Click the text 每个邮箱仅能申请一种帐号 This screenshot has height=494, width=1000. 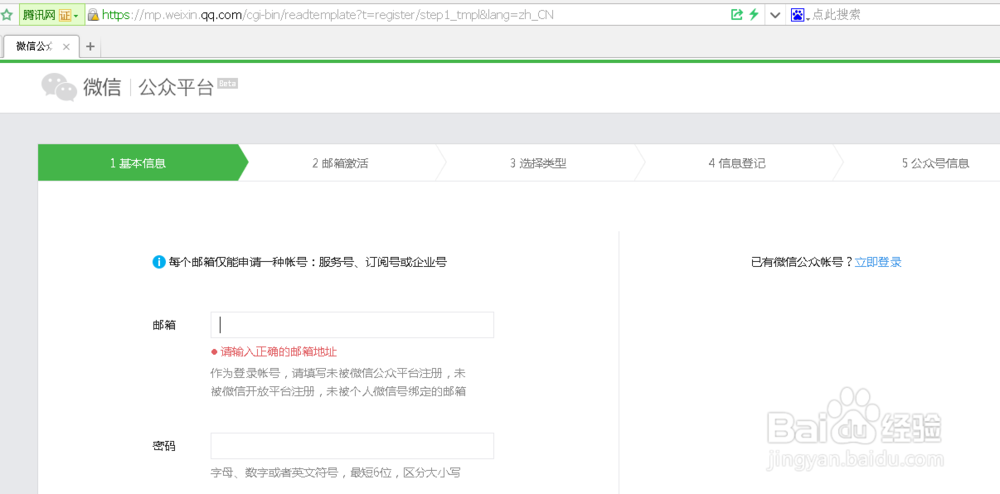[x=239, y=262]
